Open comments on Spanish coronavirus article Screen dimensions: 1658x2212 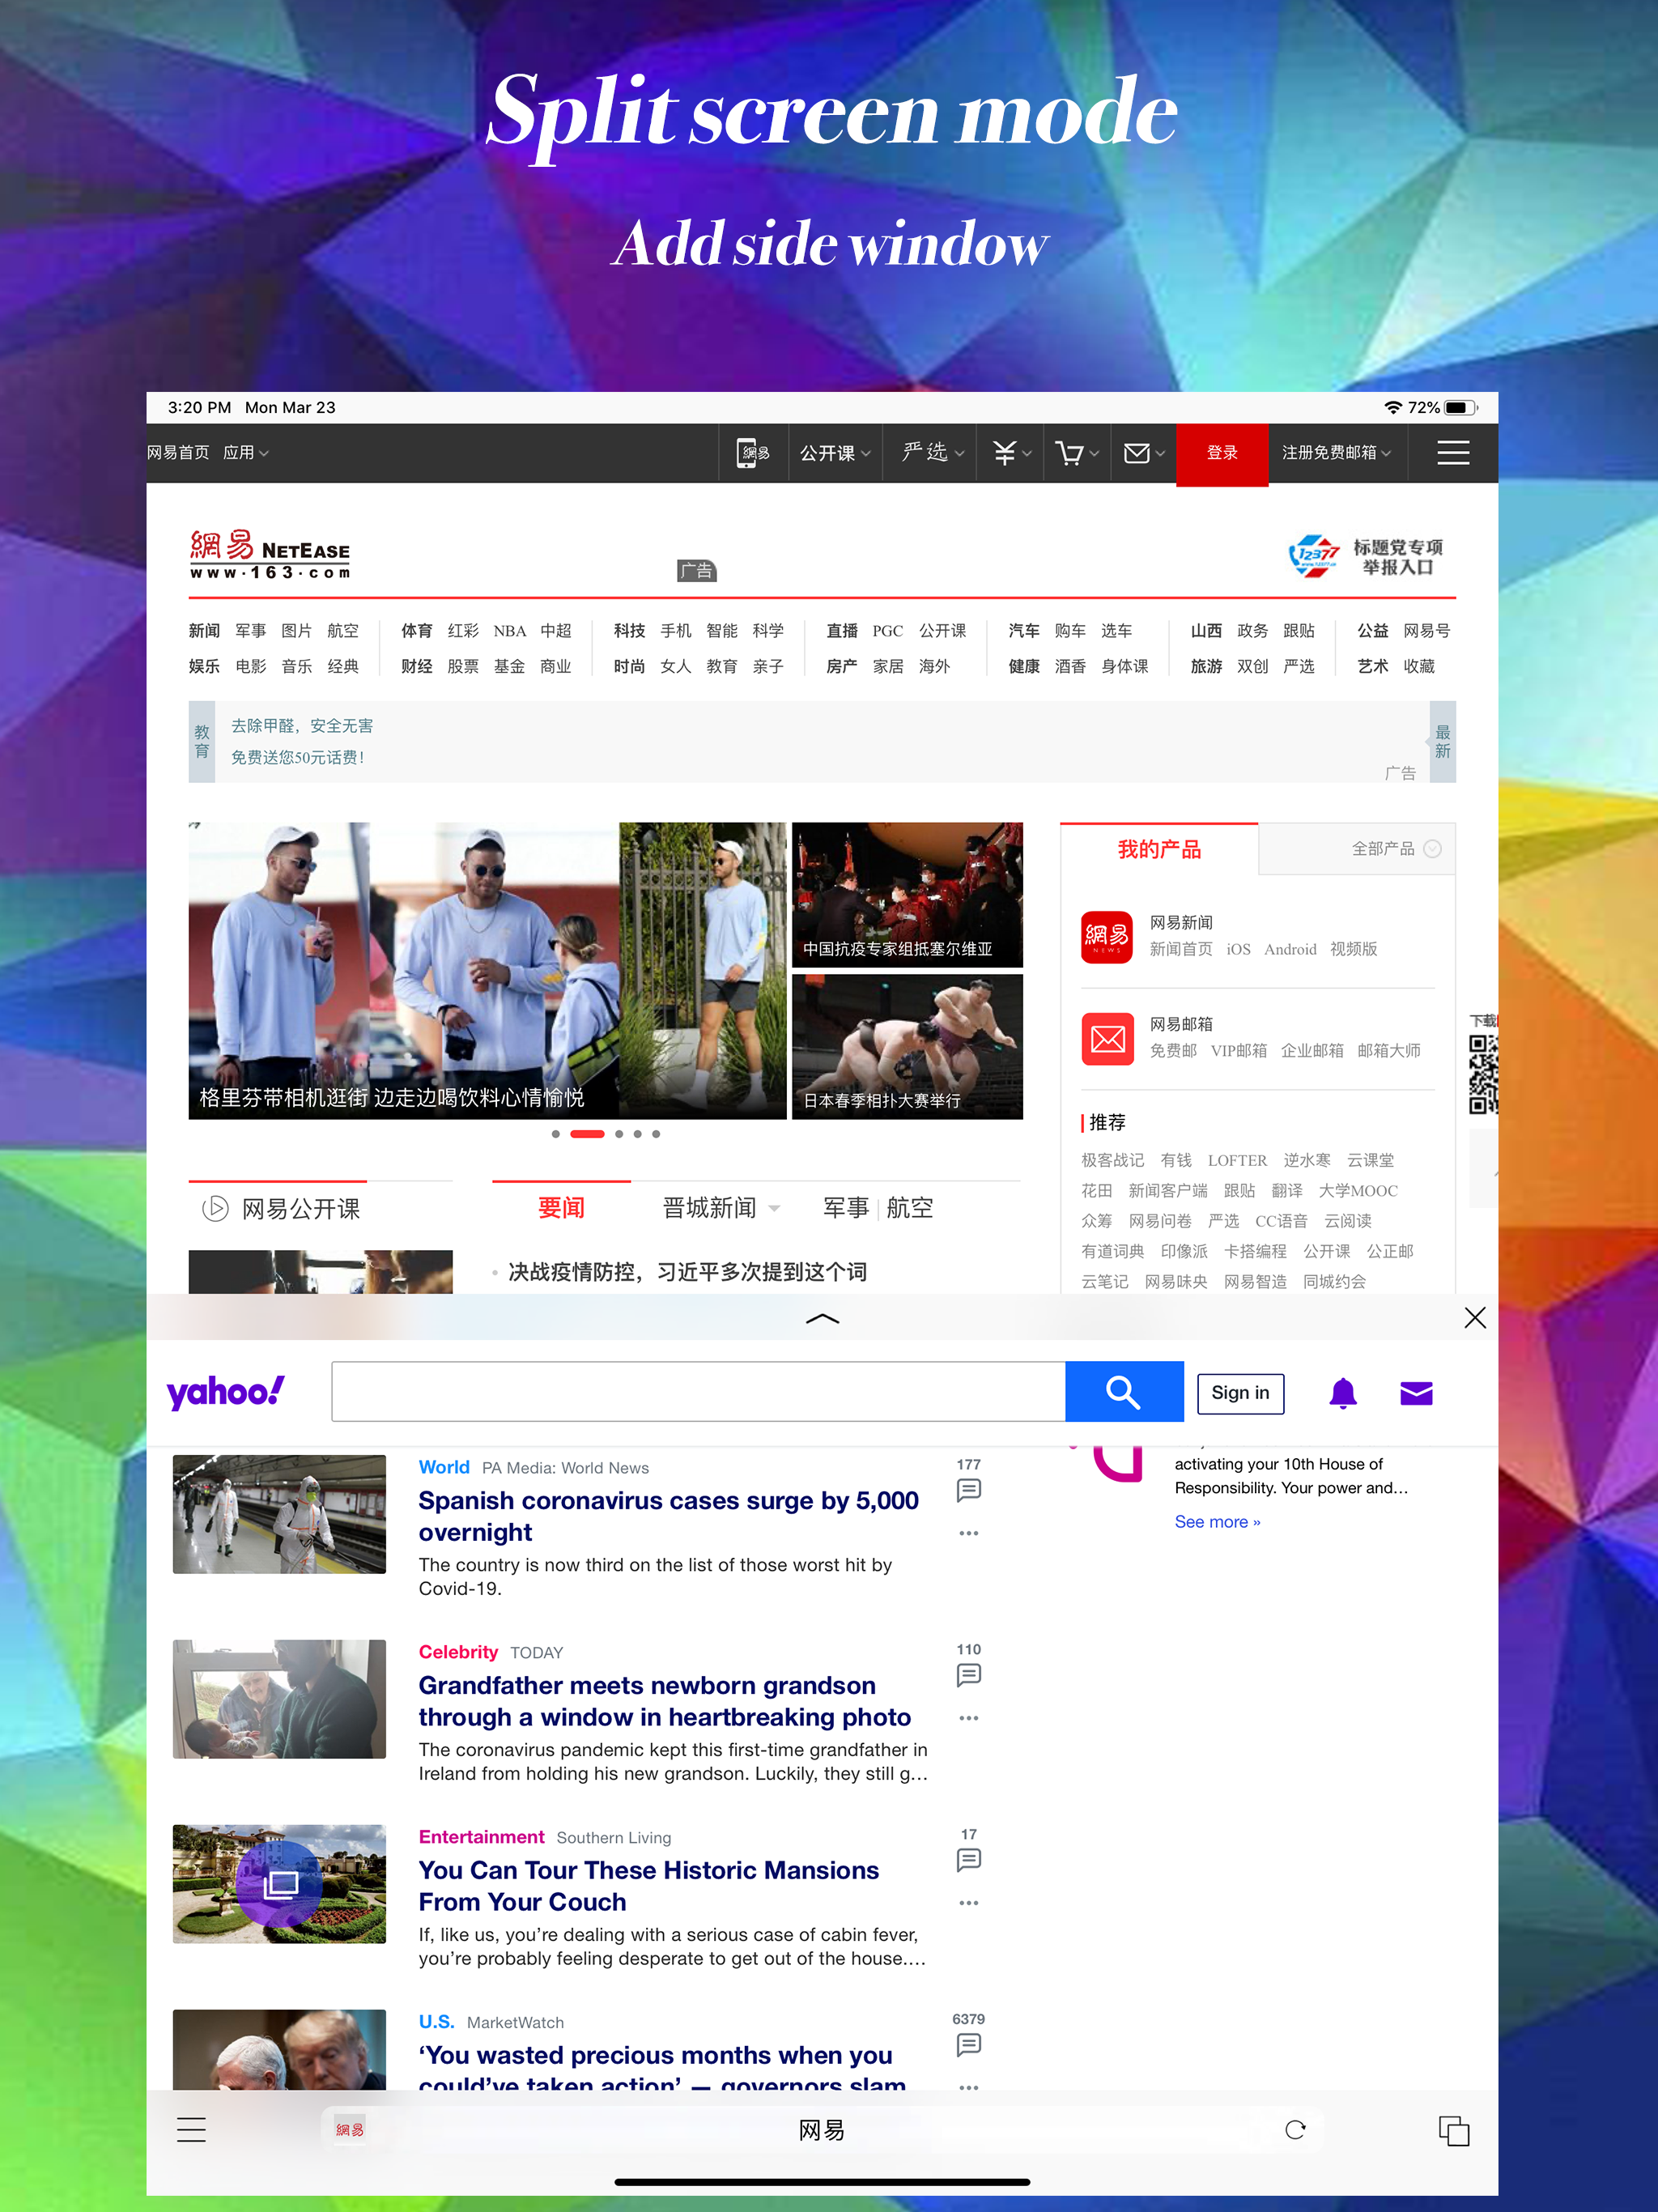click(x=968, y=1490)
